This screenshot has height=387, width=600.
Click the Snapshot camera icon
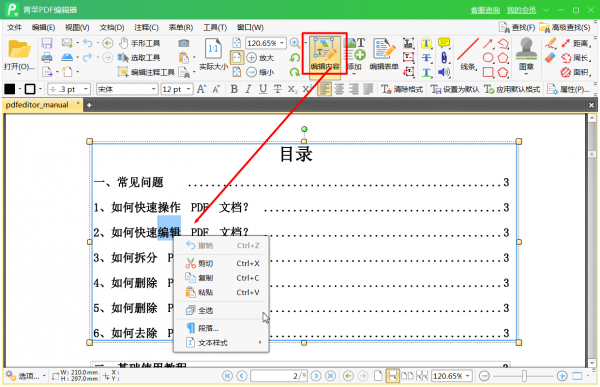(184, 43)
